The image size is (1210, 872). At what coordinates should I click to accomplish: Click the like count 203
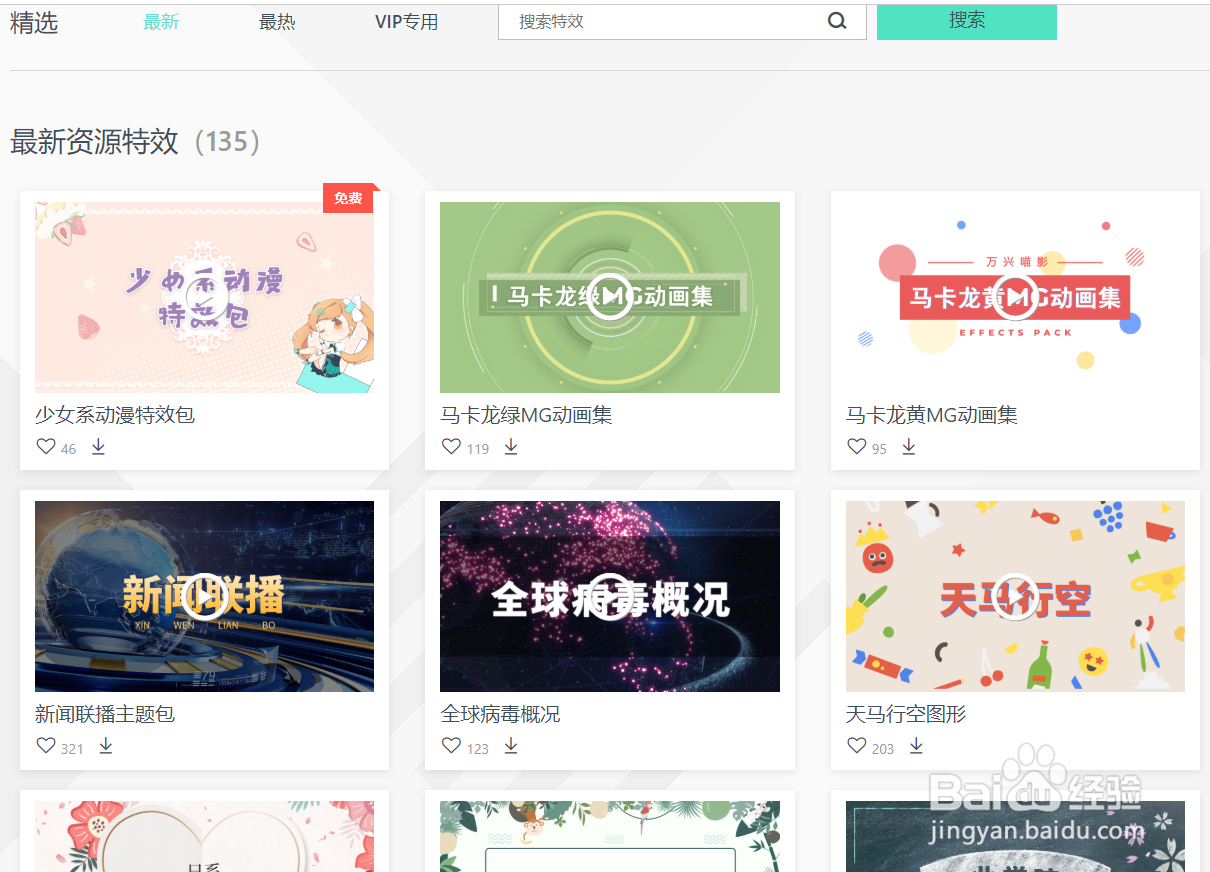point(883,748)
